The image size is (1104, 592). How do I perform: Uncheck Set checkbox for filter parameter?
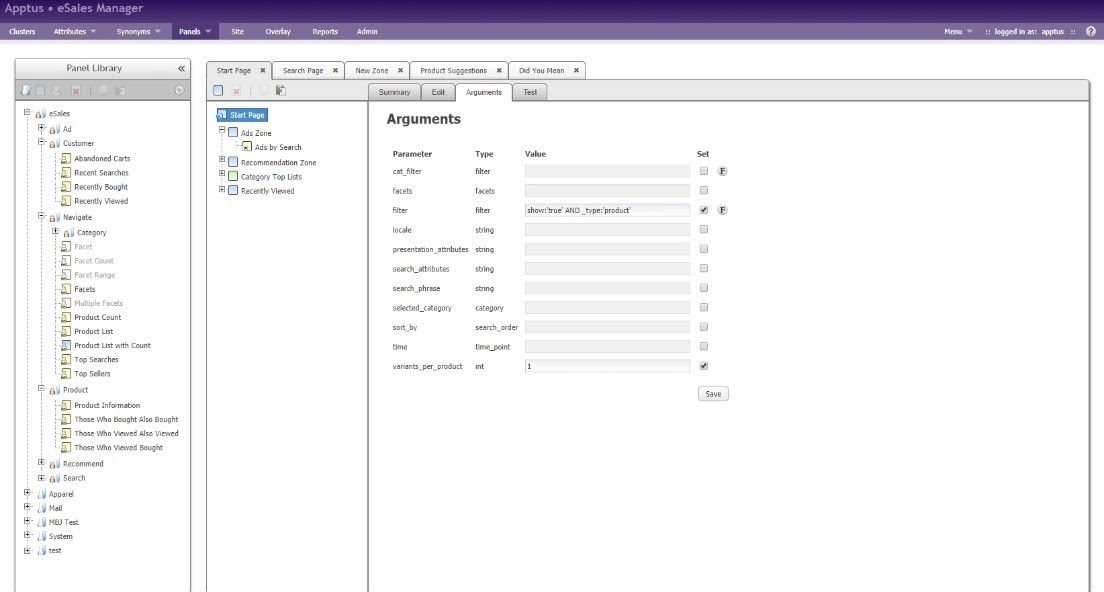703,210
